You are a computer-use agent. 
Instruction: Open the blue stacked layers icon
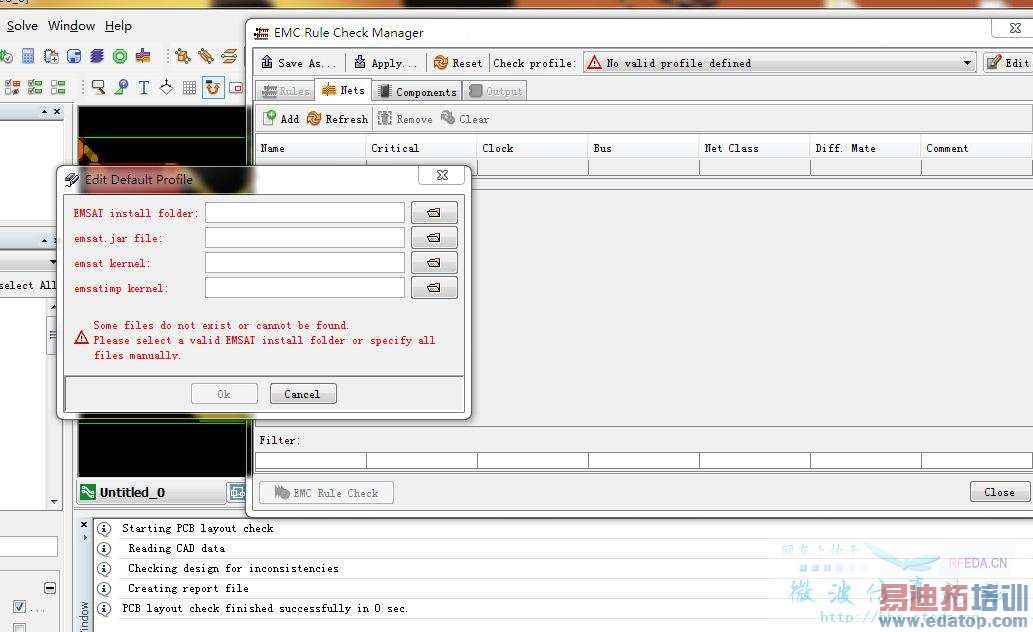pyautogui.click(x=97, y=56)
